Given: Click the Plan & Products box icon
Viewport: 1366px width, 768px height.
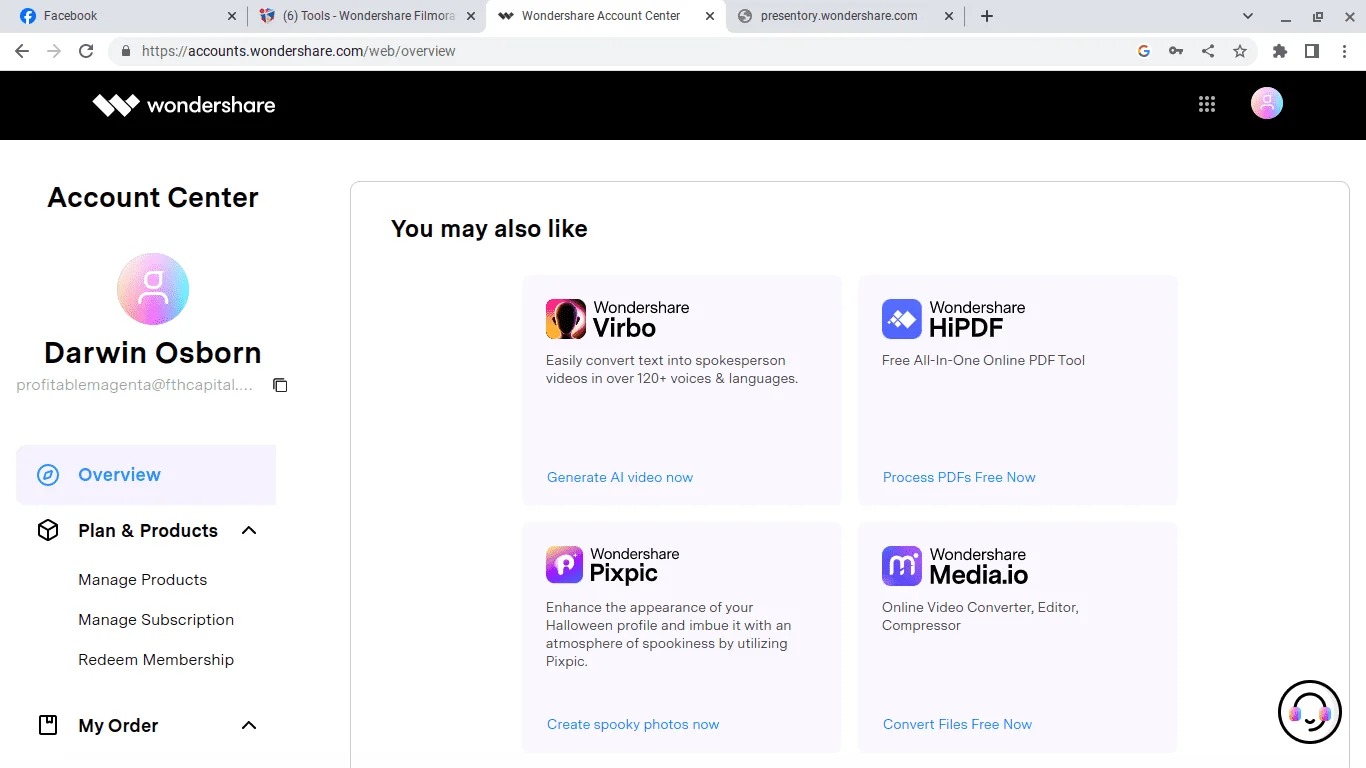Looking at the screenshot, I should 48,530.
